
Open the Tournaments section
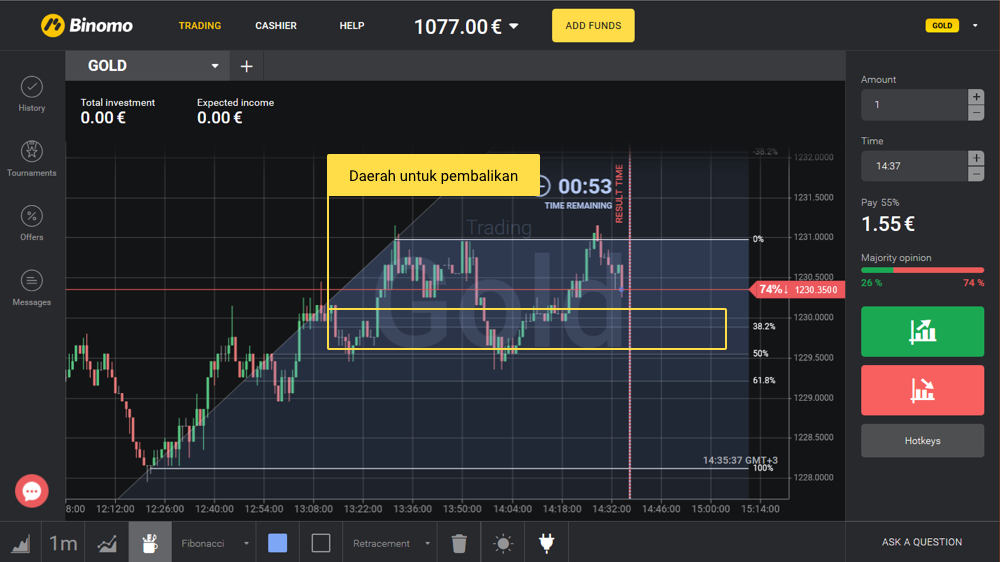[x=31, y=159]
